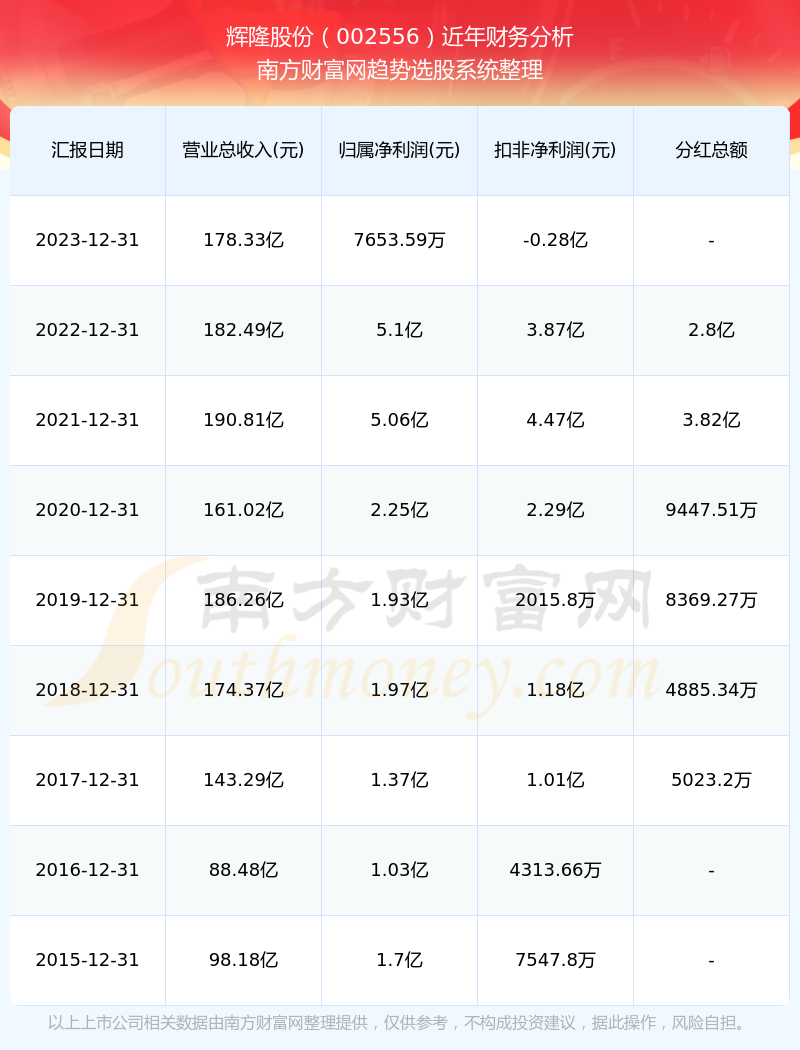Click the 1.01亿 cell

click(x=556, y=780)
